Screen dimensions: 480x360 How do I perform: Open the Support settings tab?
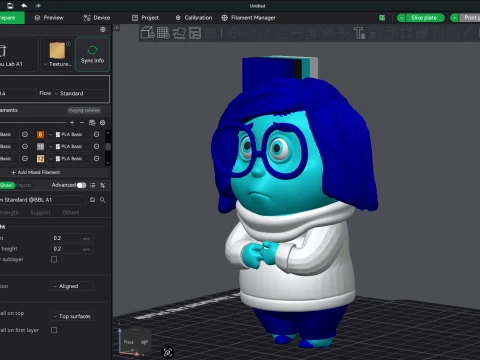[x=41, y=213]
